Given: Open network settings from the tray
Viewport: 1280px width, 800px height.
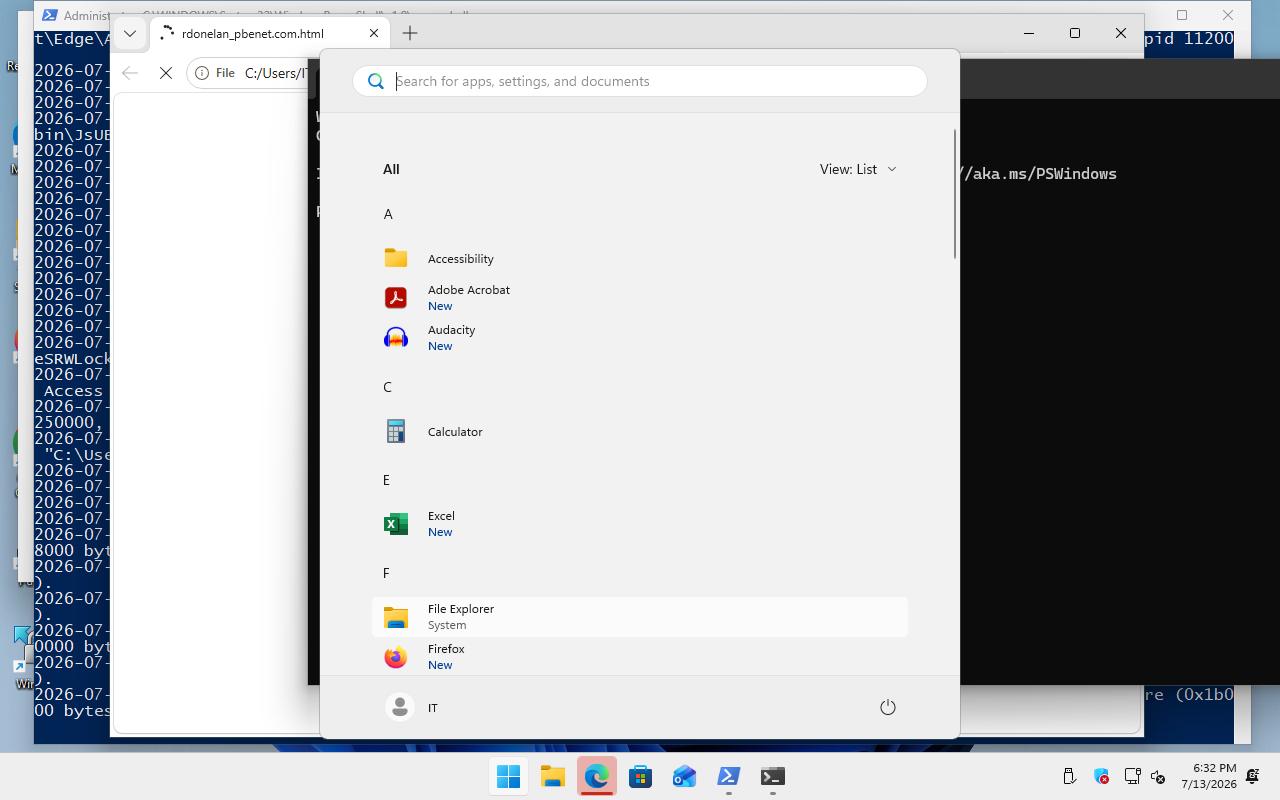Looking at the screenshot, I should [x=1132, y=776].
